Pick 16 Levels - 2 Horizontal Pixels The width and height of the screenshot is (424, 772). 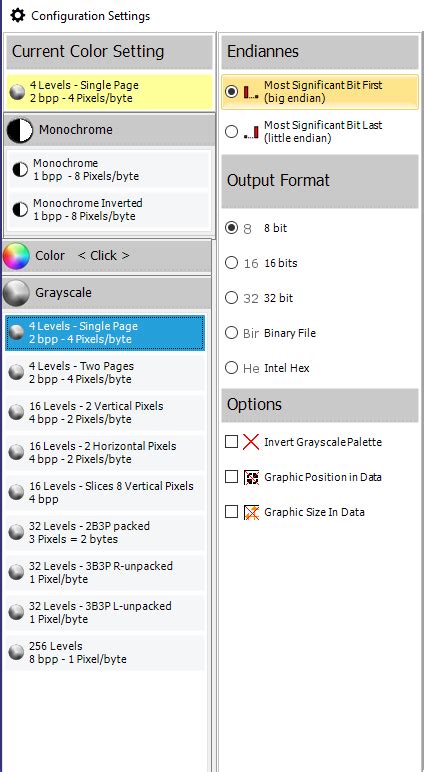coord(105,453)
